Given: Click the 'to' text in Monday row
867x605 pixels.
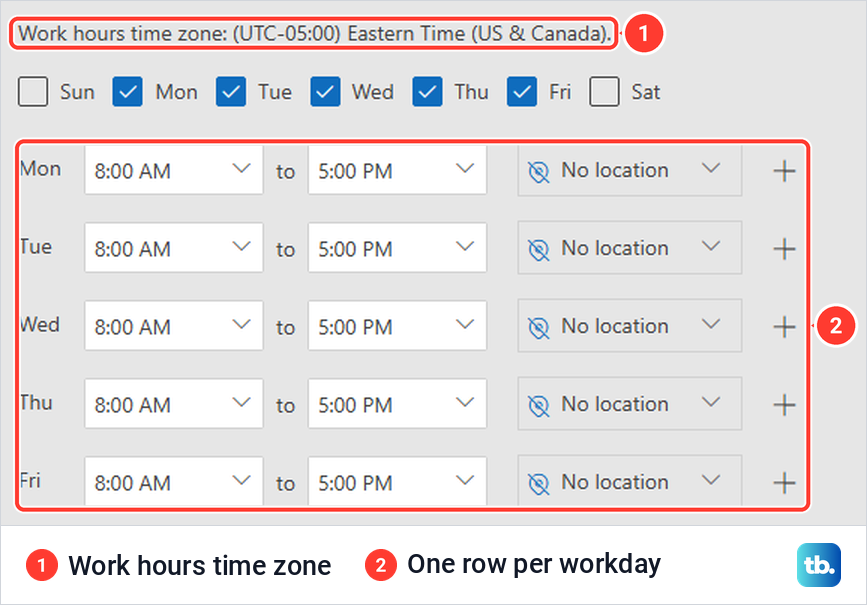Looking at the screenshot, I should 285,172.
